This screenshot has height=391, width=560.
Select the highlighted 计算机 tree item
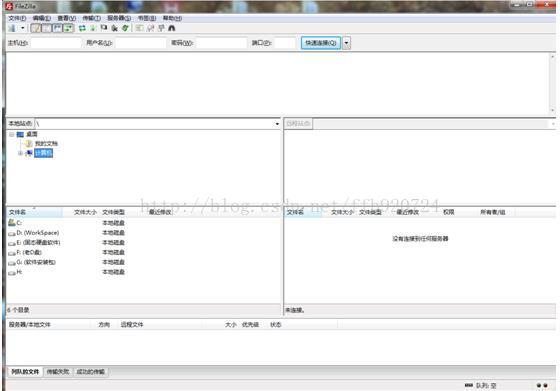(x=43, y=153)
